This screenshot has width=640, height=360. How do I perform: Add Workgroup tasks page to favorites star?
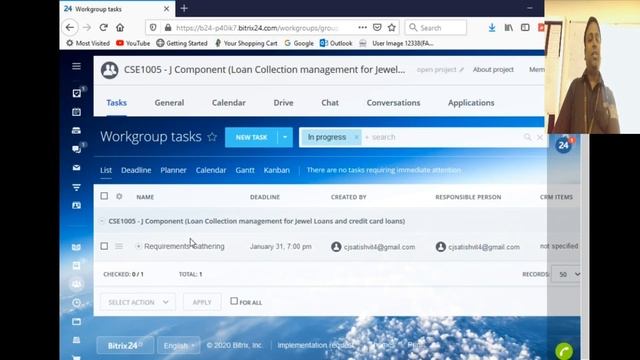(x=212, y=137)
